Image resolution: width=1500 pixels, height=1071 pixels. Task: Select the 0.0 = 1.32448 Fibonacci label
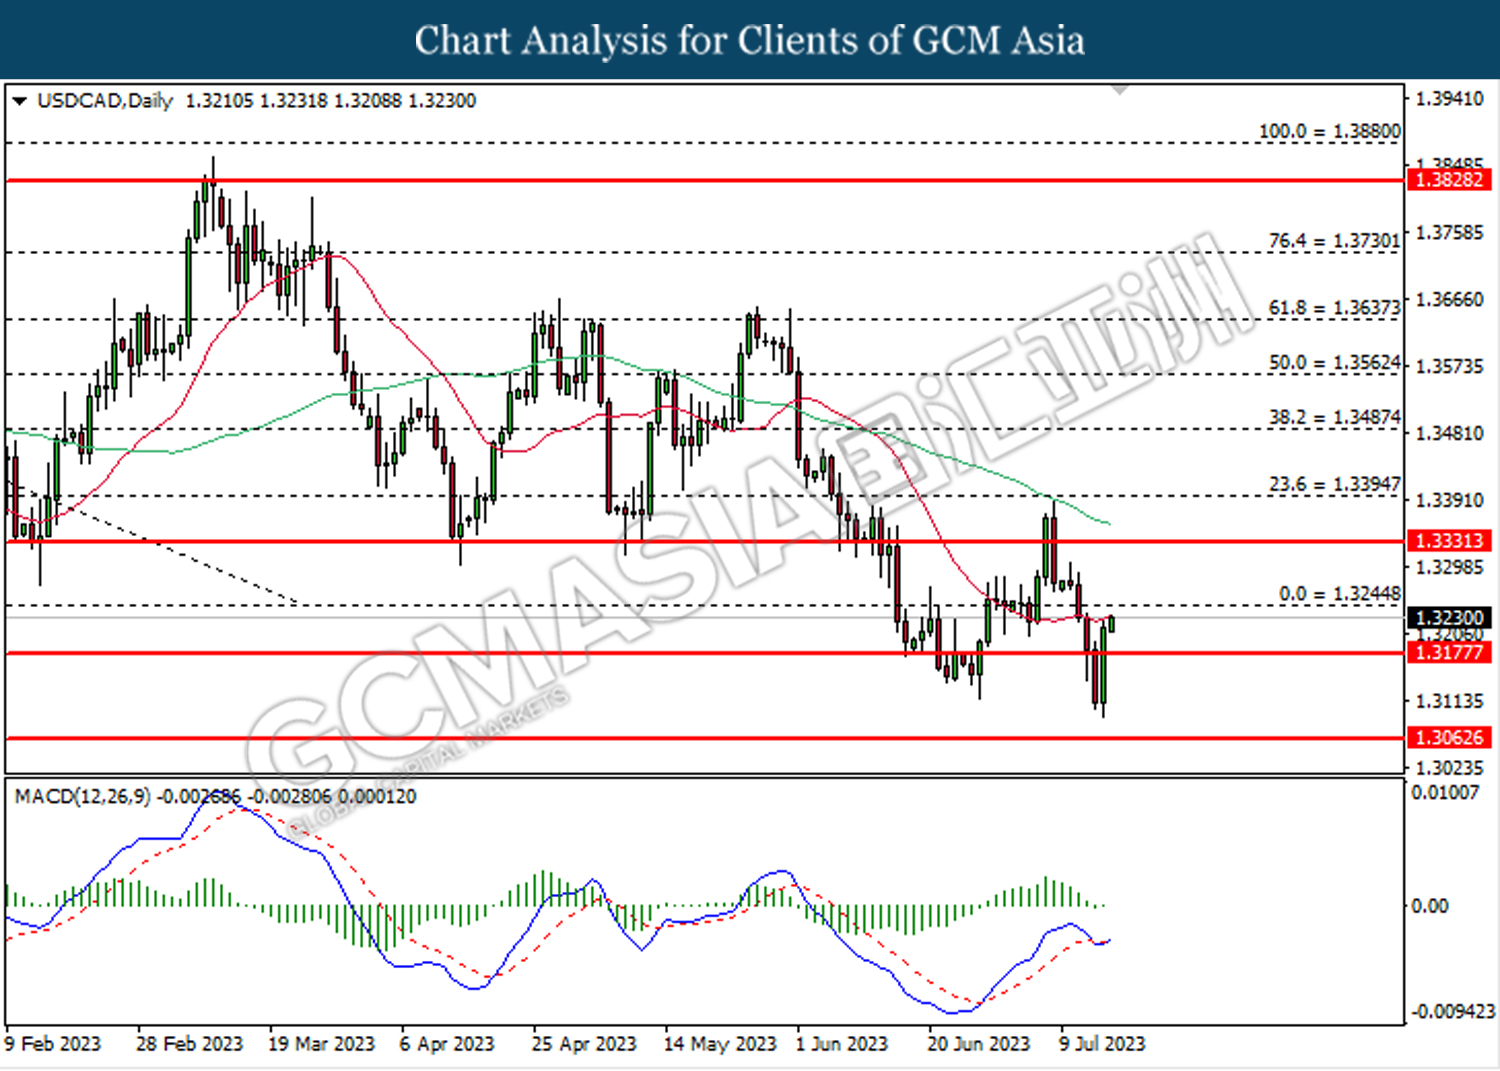(1340, 594)
